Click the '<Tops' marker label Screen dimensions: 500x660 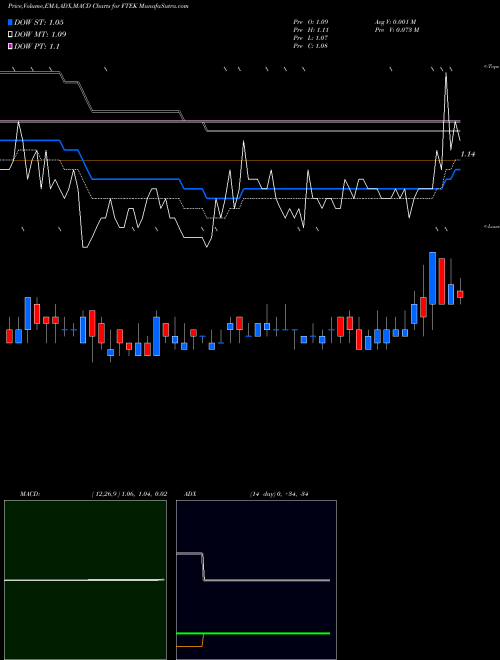coord(492,67)
